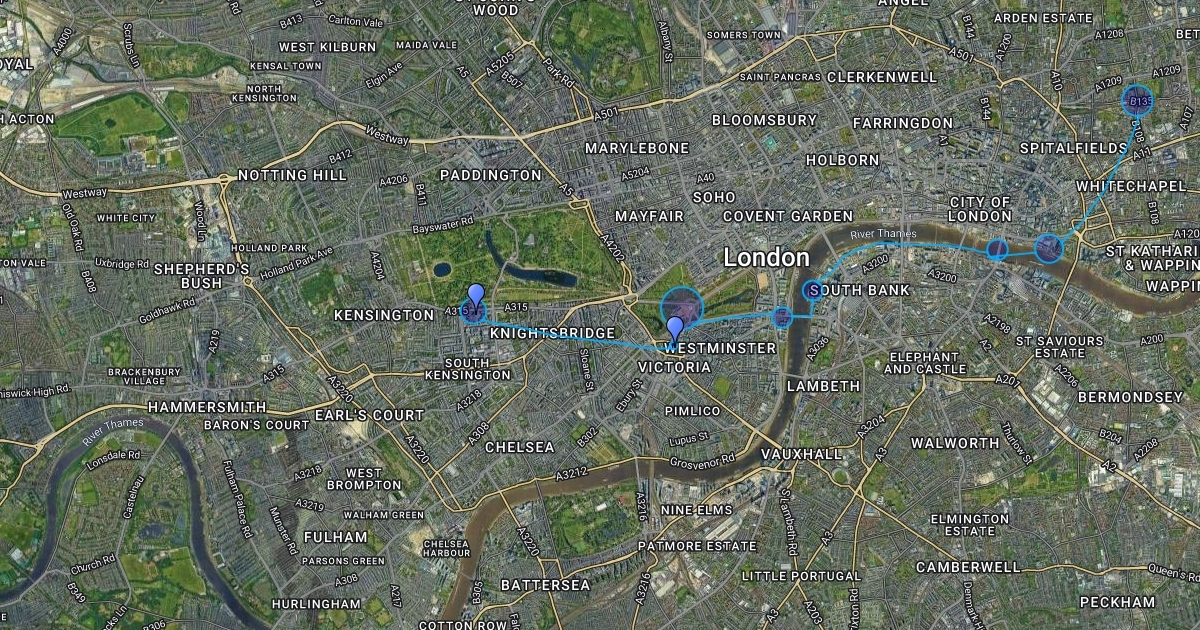
Task: Select the circle marker nearest St Katharine's
Action: pyautogui.click(x=1047, y=247)
